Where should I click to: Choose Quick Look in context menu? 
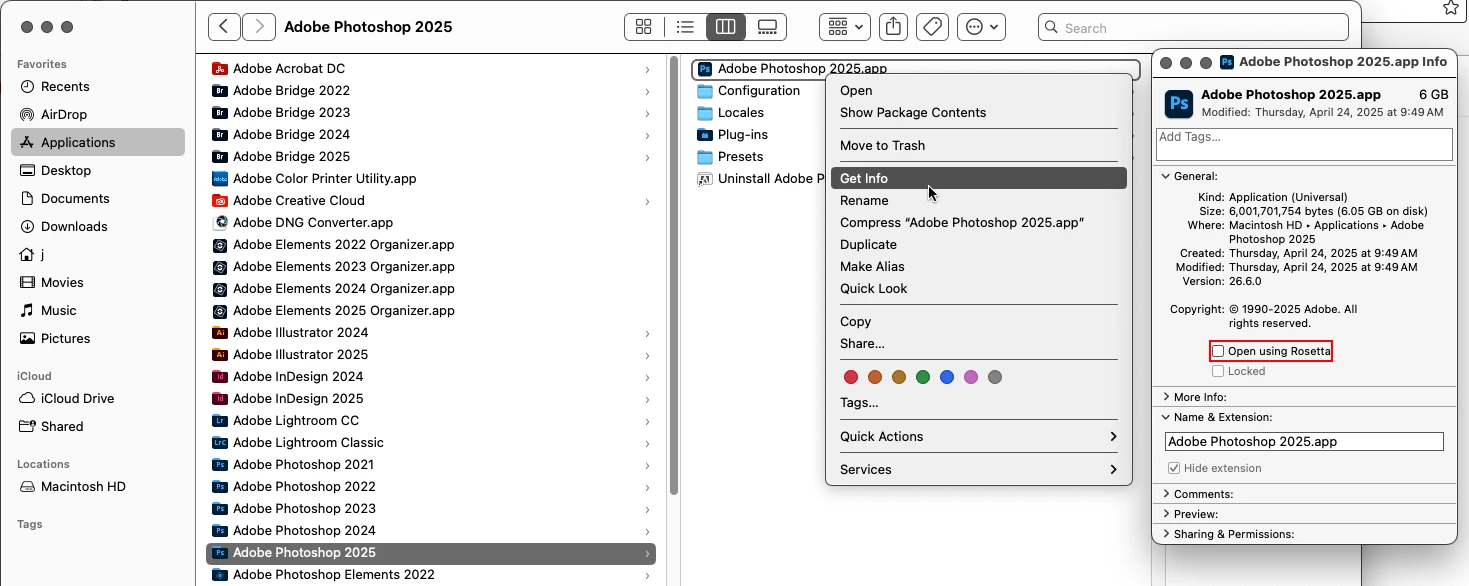[978, 288]
